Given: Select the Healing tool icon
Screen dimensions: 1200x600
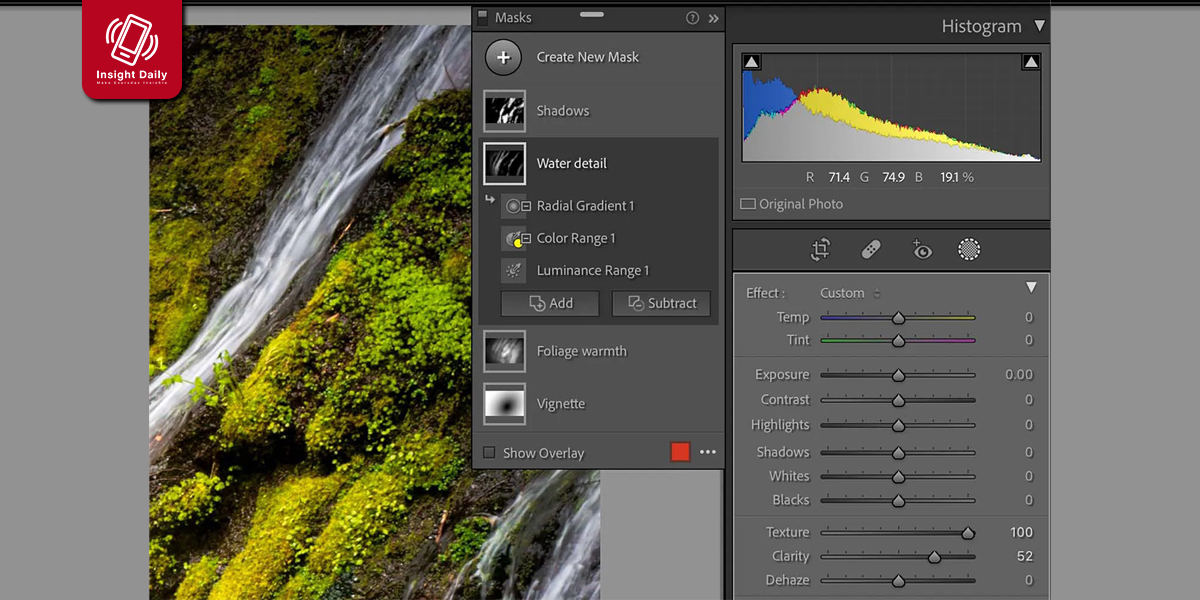Looking at the screenshot, I should click(x=871, y=250).
